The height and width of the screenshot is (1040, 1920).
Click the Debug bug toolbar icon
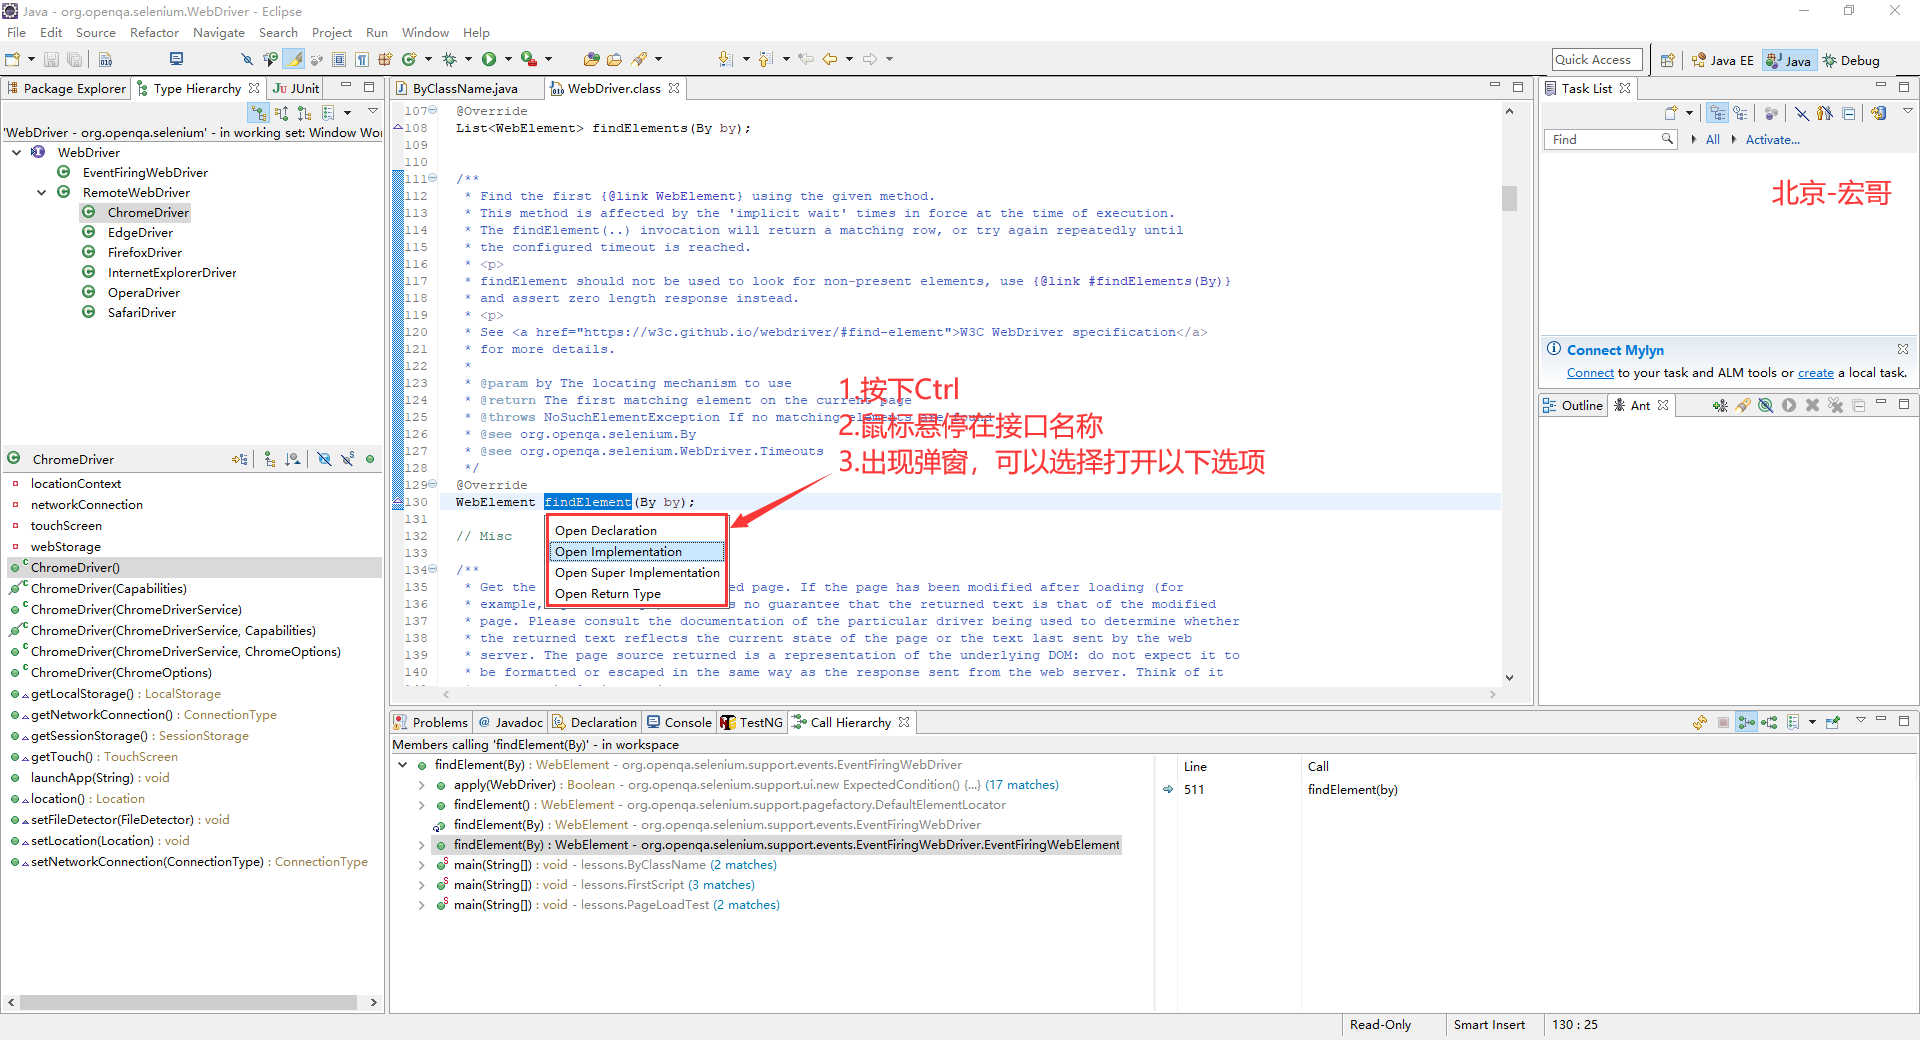point(449,60)
